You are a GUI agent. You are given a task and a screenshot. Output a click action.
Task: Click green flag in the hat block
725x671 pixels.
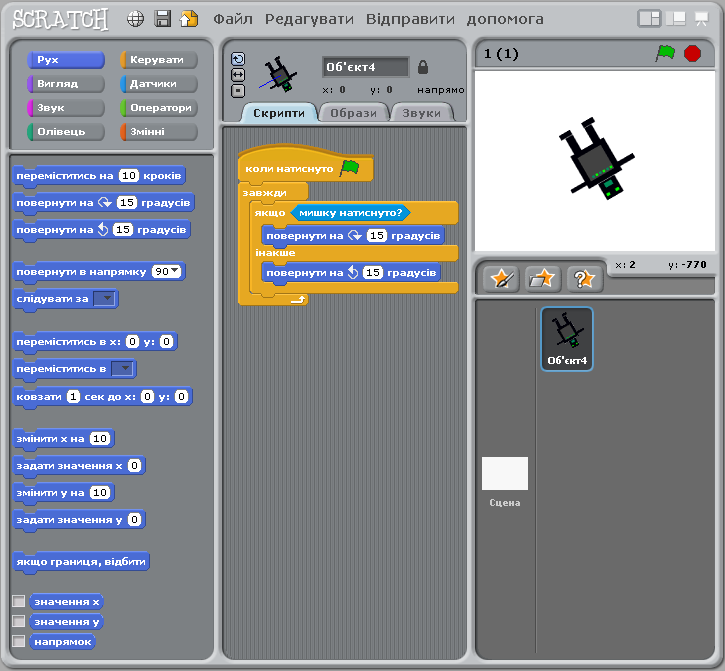point(350,168)
